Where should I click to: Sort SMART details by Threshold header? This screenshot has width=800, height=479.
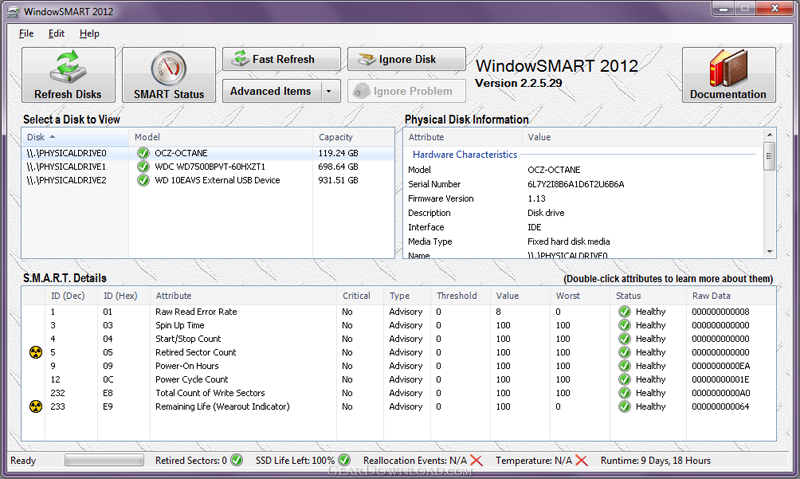[461, 296]
